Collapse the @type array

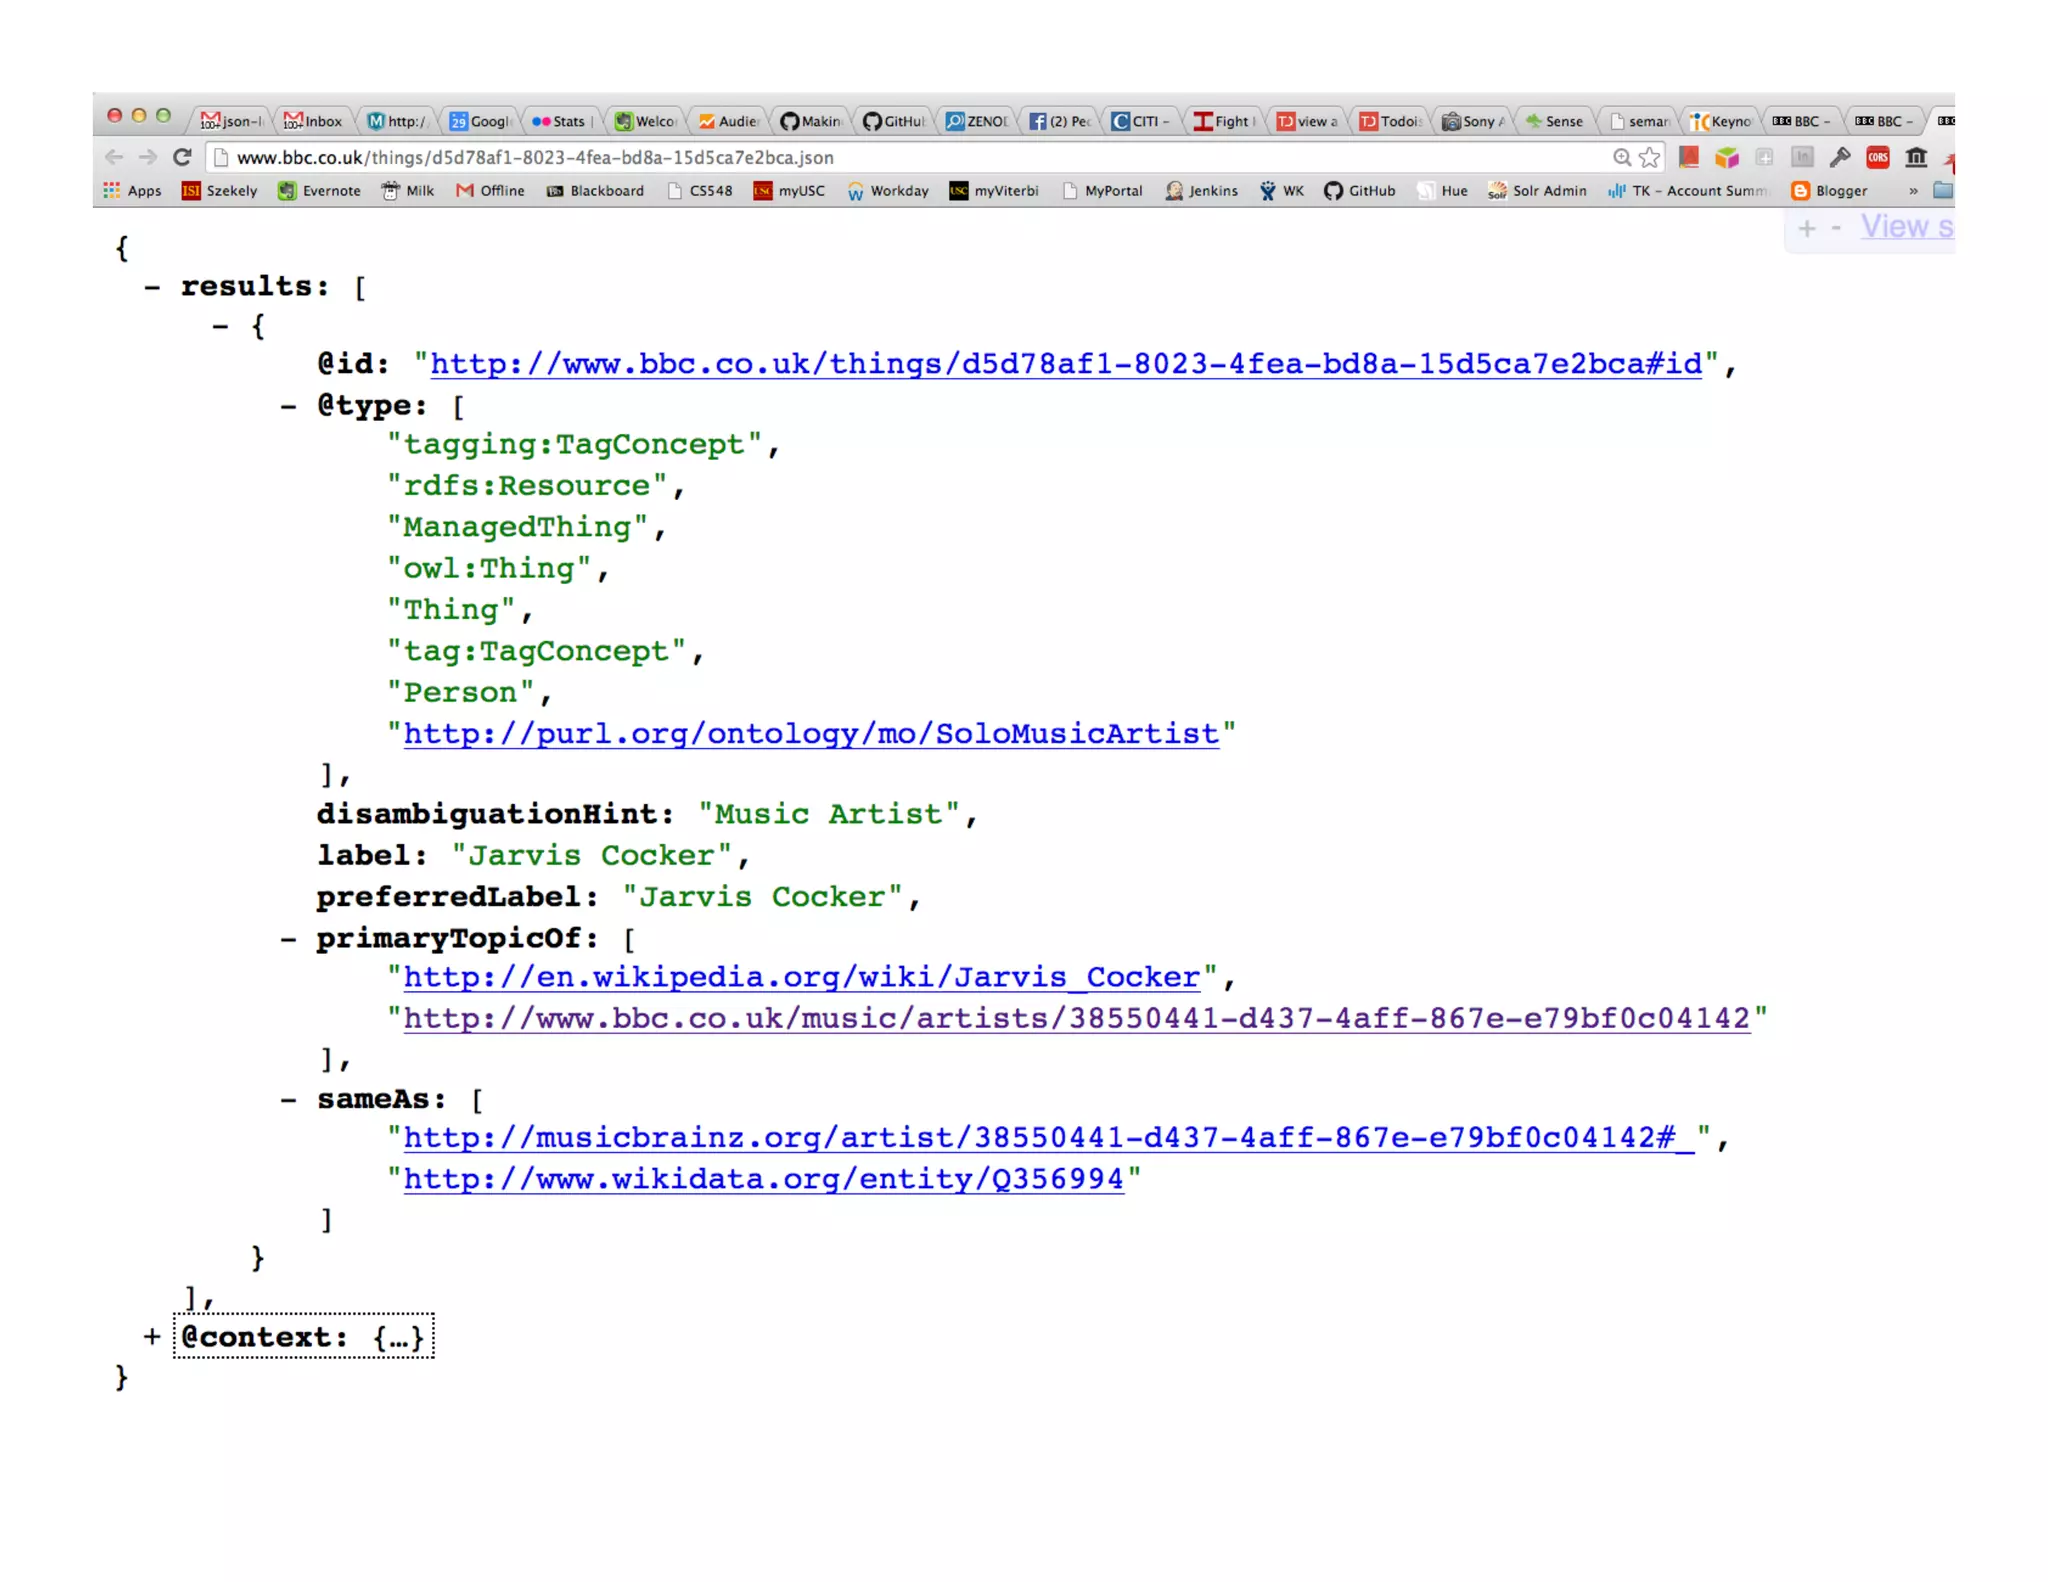(289, 406)
